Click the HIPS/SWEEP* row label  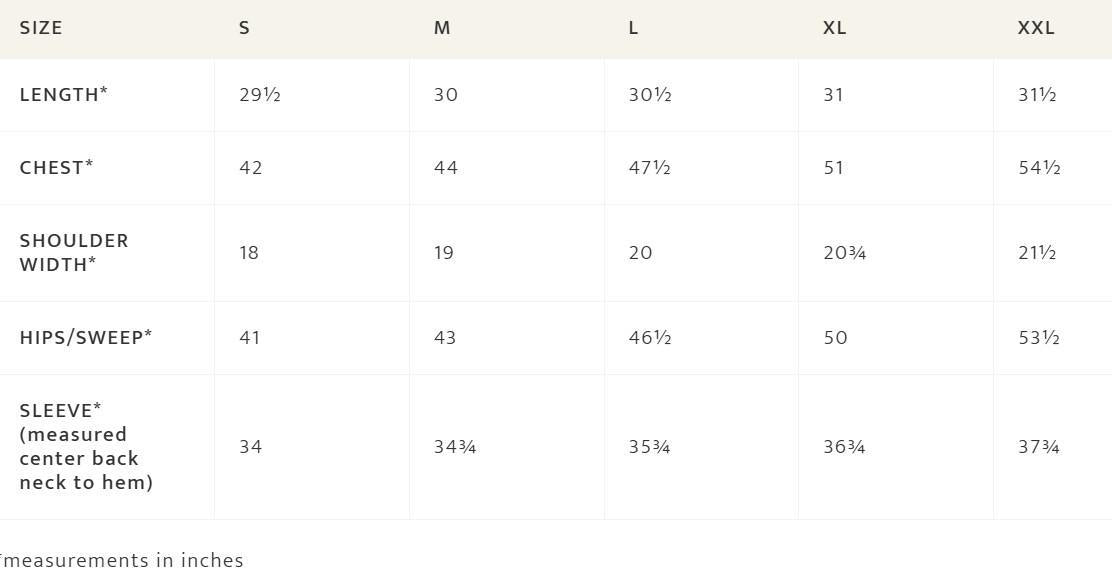(x=86, y=337)
